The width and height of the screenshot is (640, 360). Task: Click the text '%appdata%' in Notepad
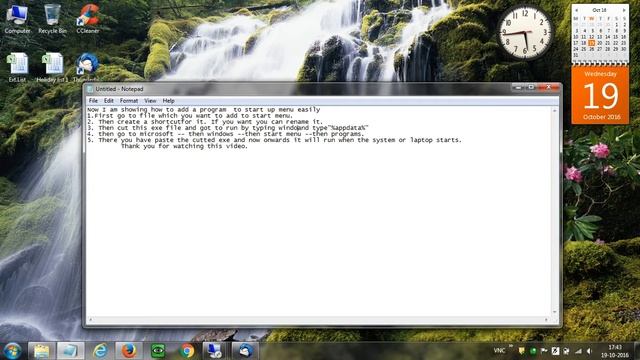click(348, 128)
